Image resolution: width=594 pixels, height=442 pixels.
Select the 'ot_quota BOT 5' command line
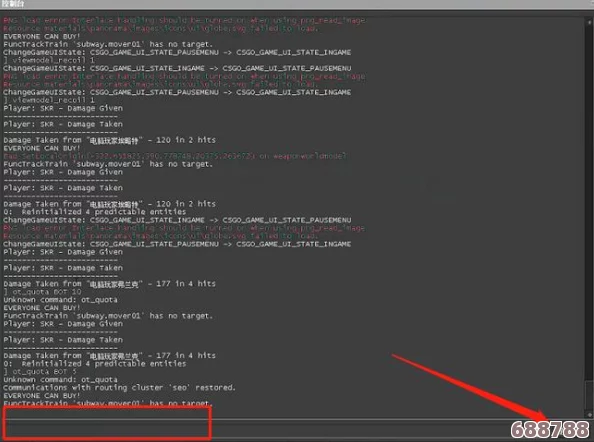point(40,372)
